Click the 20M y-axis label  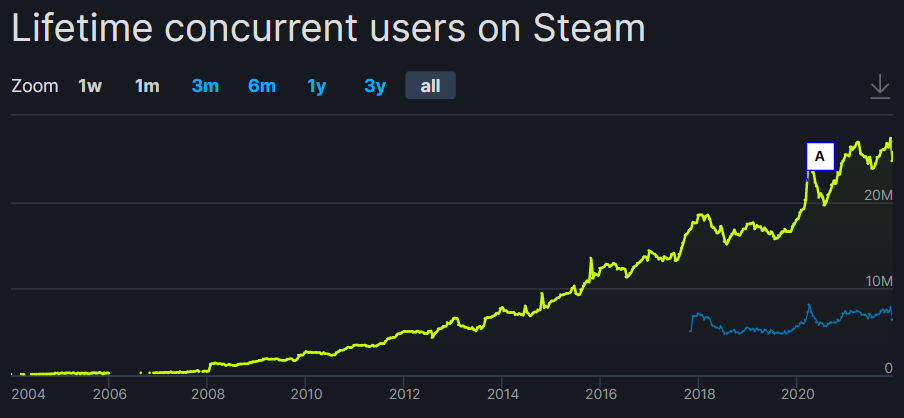[878, 195]
